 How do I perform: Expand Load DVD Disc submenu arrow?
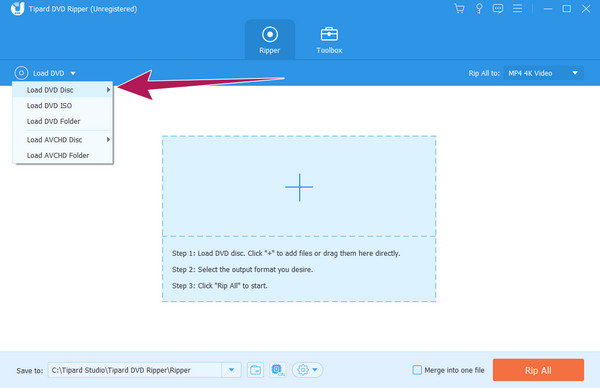click(x=108, y=90)
